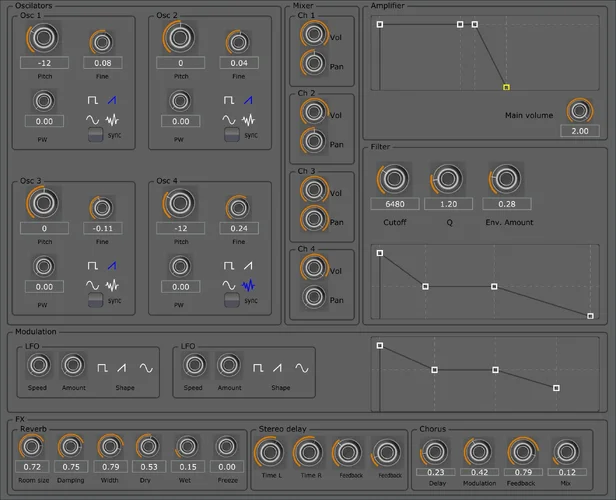The width and height of the screenshot is (616, 500).
Task: Set the left LFO shape to square
Action: pos(103,368)
